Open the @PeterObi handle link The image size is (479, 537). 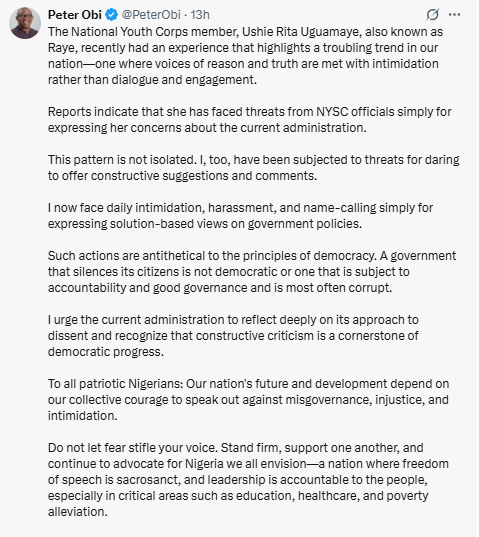click(x=151, y=15)
